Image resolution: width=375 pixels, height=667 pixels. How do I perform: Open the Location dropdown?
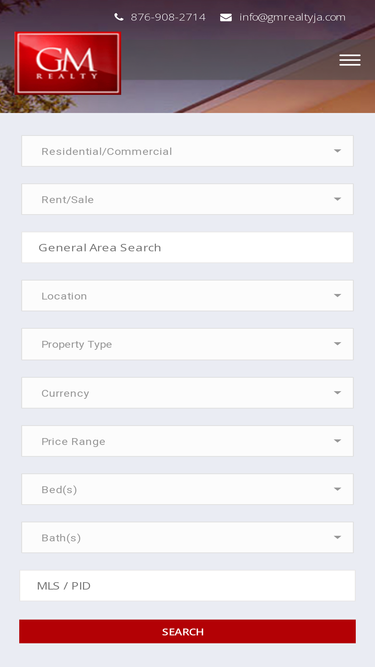[188, 296]
